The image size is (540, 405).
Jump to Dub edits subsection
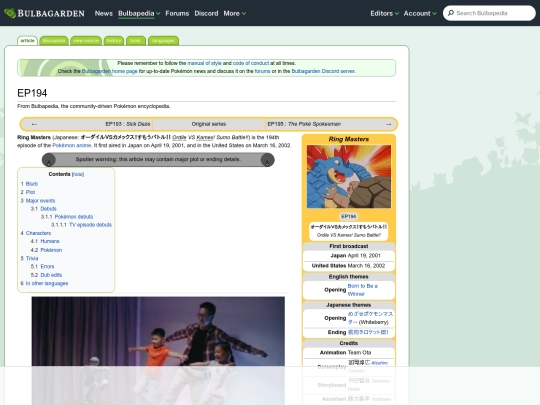click(51, 275)
